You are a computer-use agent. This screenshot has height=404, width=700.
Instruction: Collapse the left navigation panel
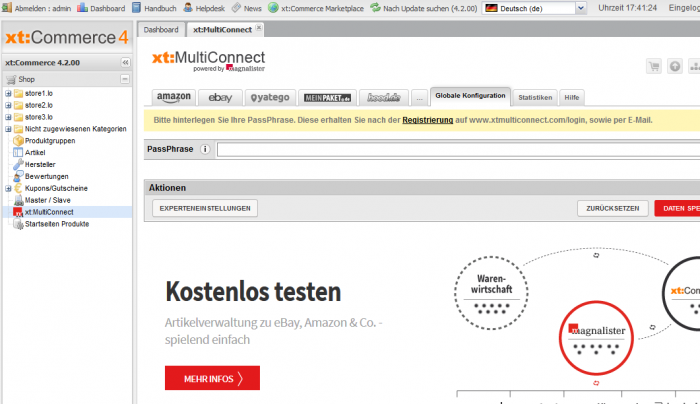[x=125, y=62]
